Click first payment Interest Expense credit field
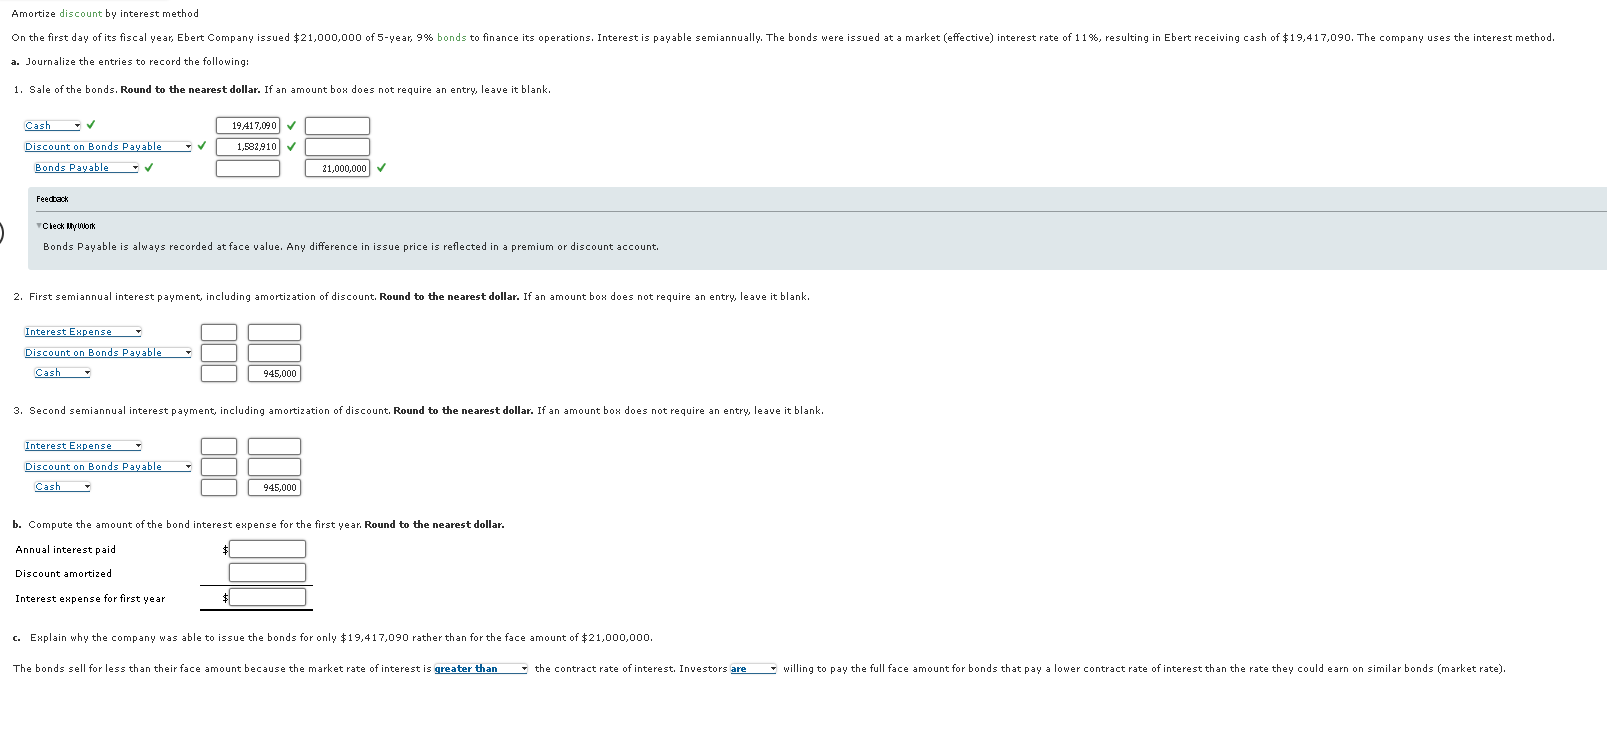This screenshot has width=1607, height=753. (274, 332)
